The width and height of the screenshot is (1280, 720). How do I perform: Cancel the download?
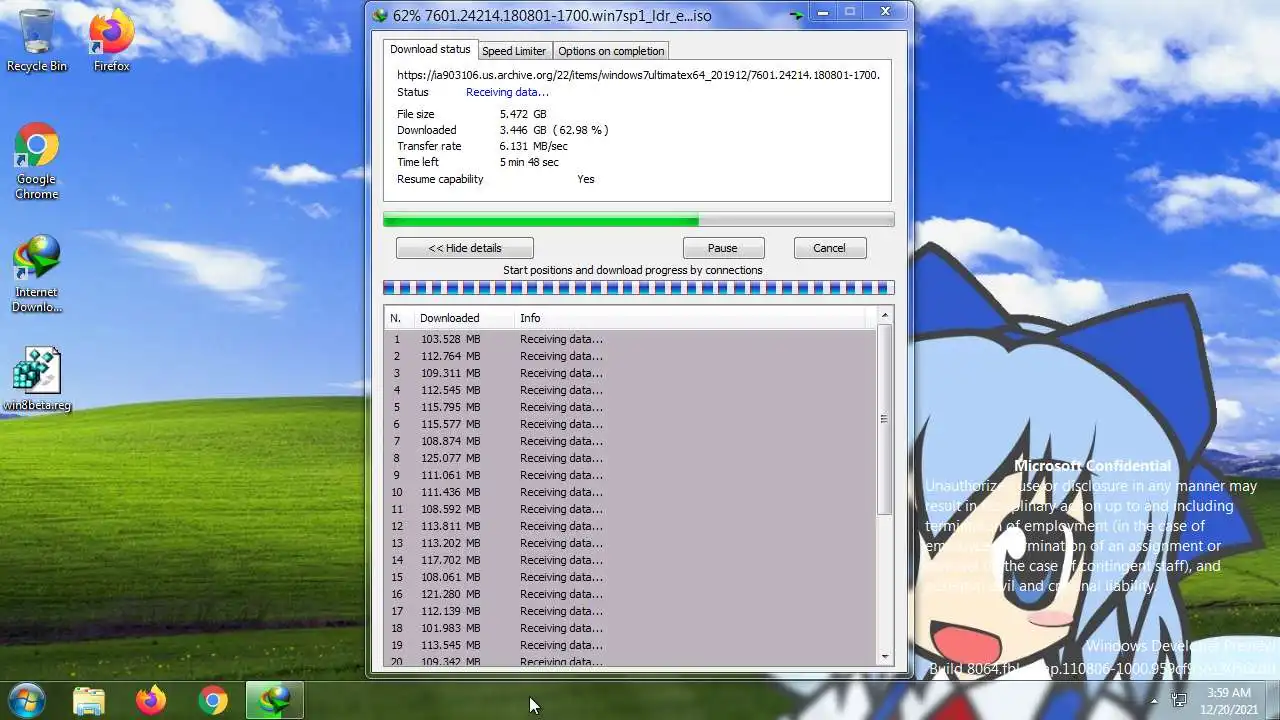coord(829,248)
